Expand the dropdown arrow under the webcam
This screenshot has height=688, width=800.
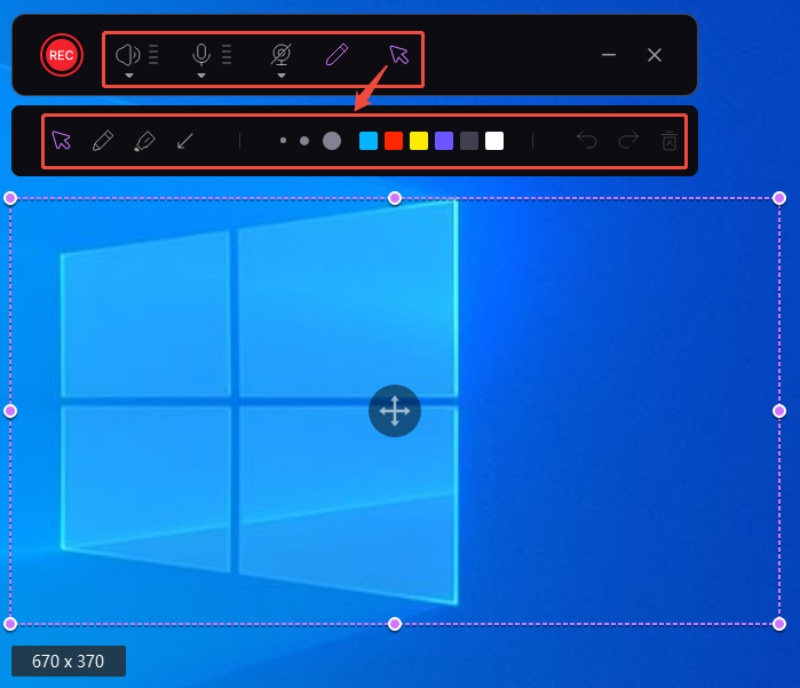click(281, 76)
